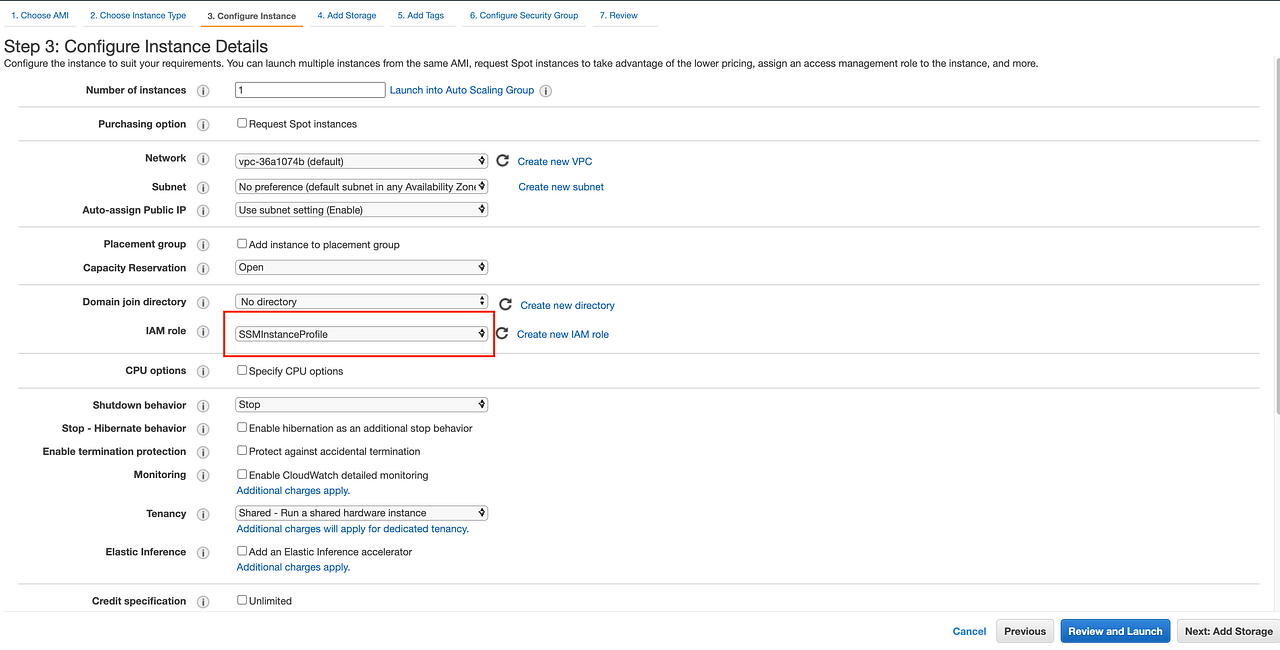Enable hibernation as additional stop behavior

coord(242,427)
